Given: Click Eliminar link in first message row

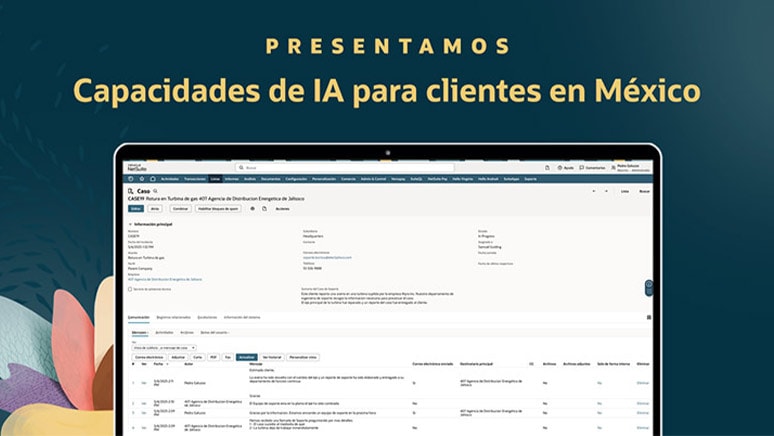Looking at the screenshot, I should point(643,383).
